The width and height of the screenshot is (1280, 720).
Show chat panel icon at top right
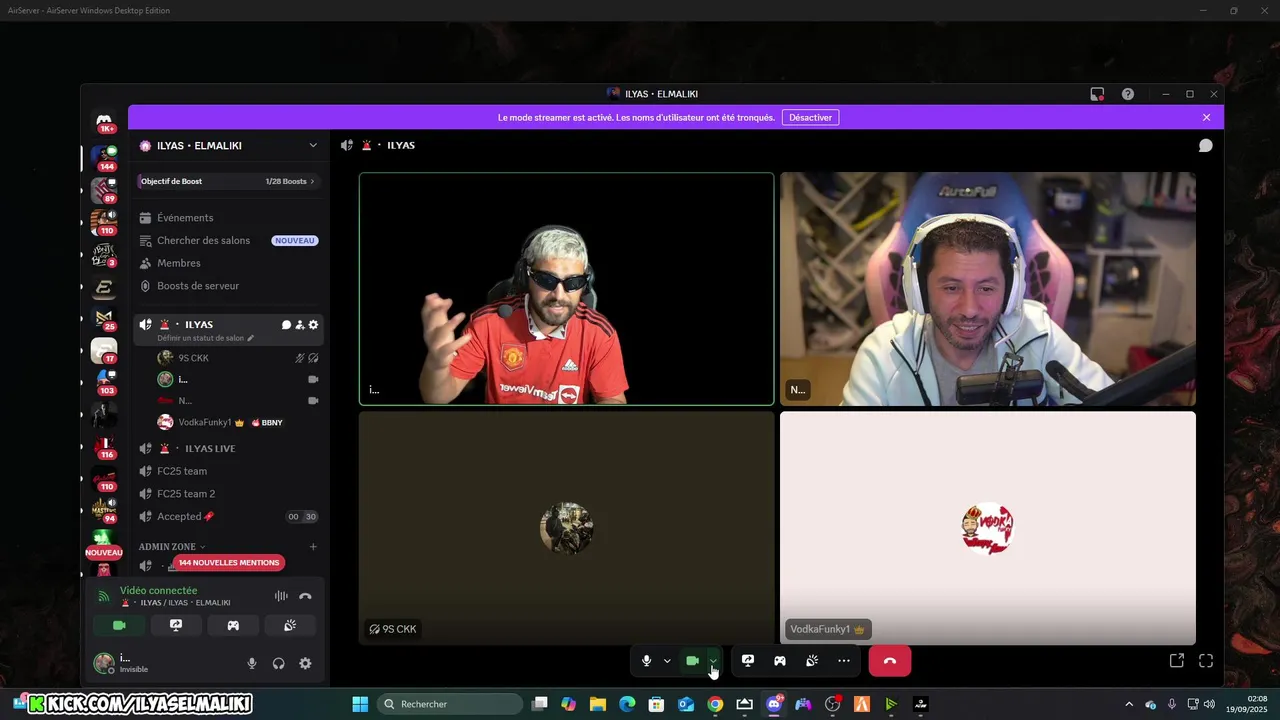[1206, 146]
